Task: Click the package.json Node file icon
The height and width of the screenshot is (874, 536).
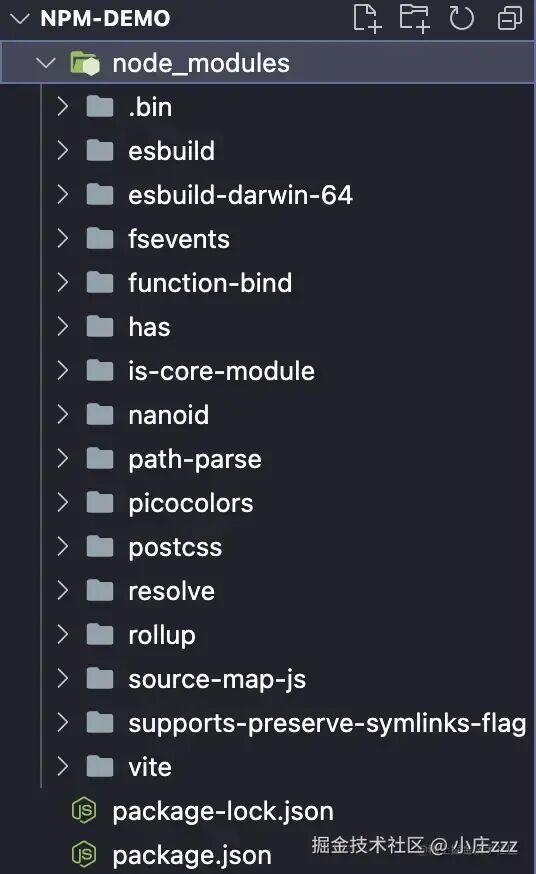Action: (84, 854)
